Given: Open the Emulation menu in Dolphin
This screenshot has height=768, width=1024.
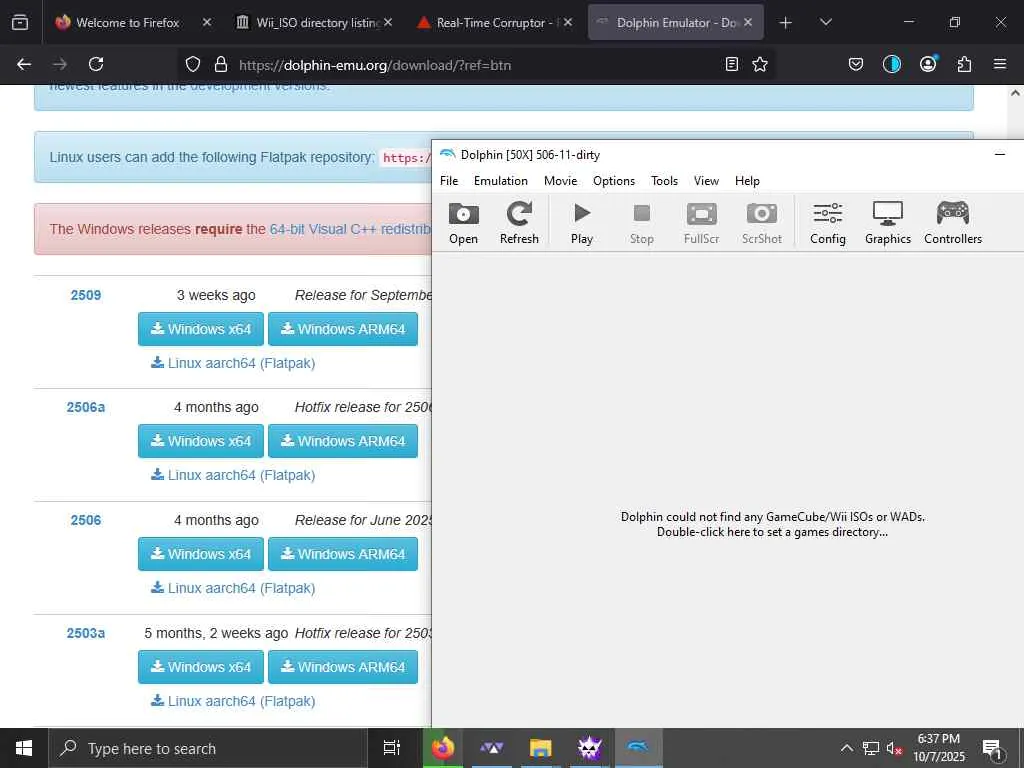Looking at the screenshot, I should (501, 181).
